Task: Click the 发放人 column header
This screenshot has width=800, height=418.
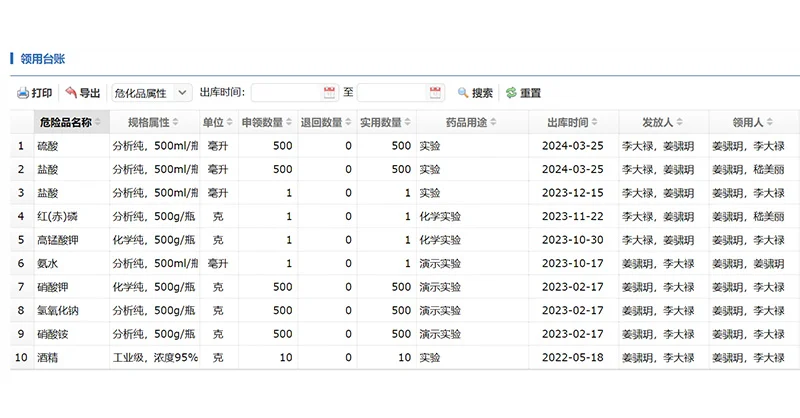Action: tap(658, 122)
